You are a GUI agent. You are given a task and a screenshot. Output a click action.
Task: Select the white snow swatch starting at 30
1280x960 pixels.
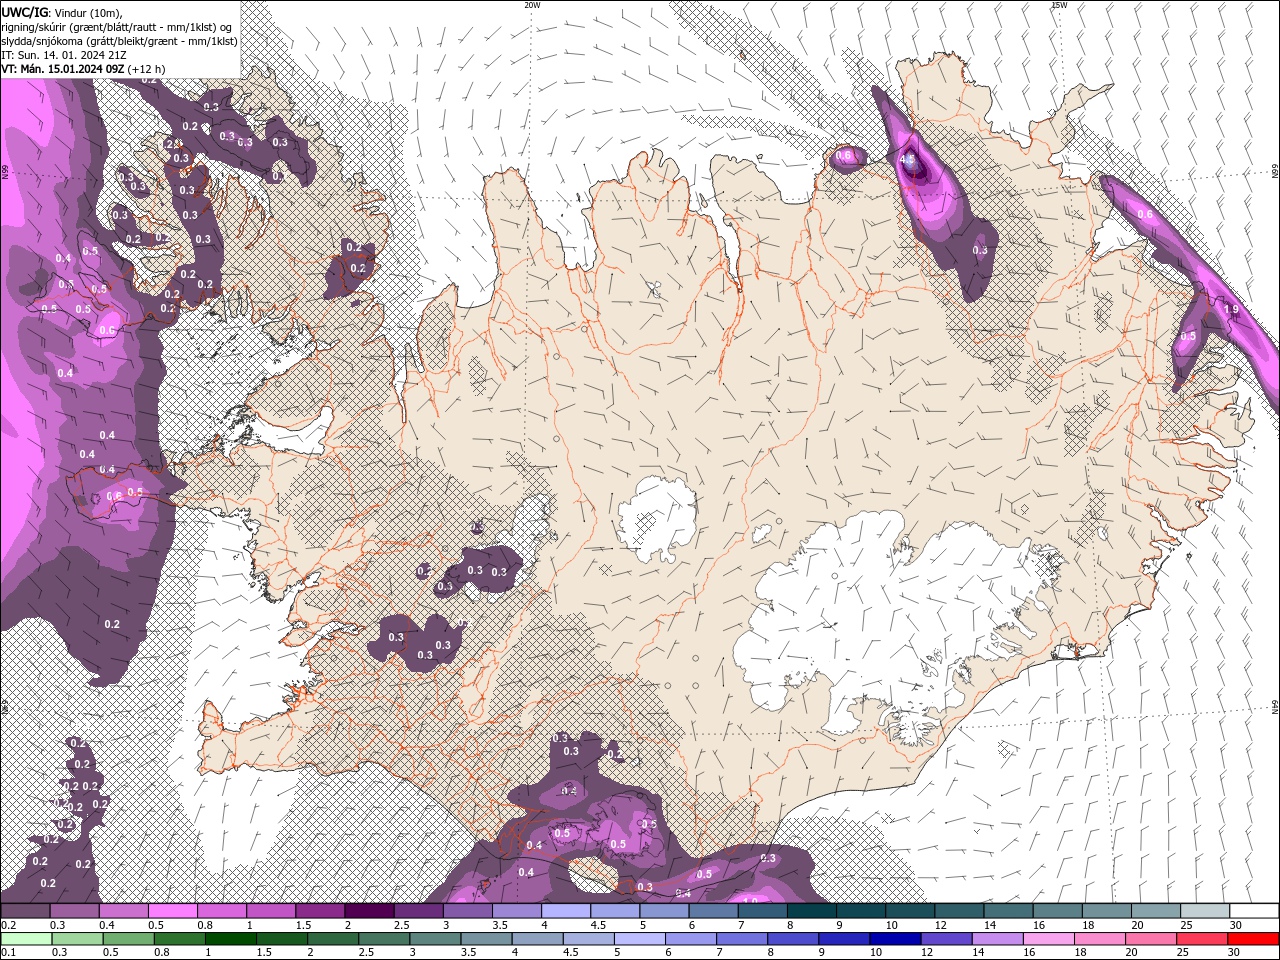click(x=1254, y=911)
